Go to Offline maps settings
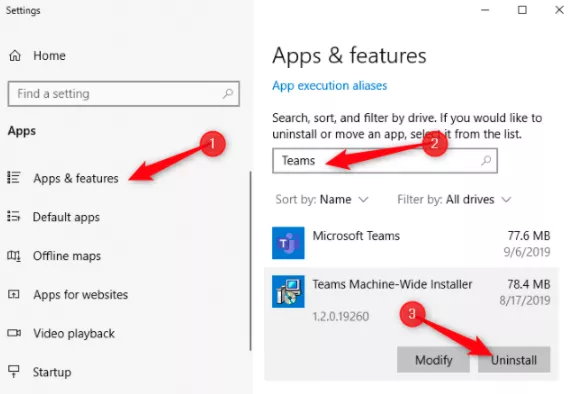This screenshot has width=570, height=394. 67,256
